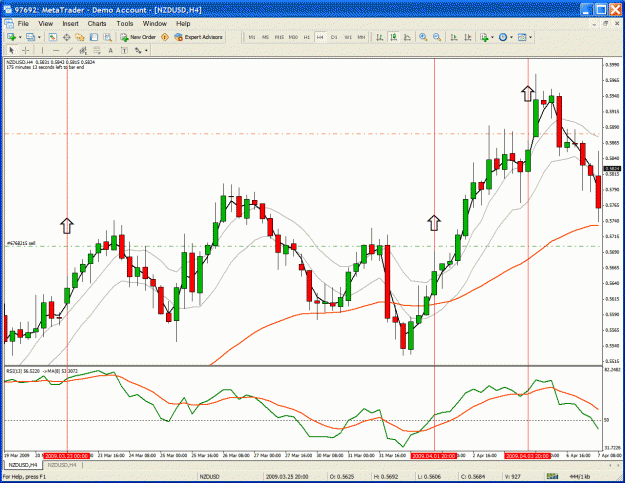This screenshot has height=483, width=625.
Task: Open the Periodicity clock dropdown arrow
Action: (511, 37)
